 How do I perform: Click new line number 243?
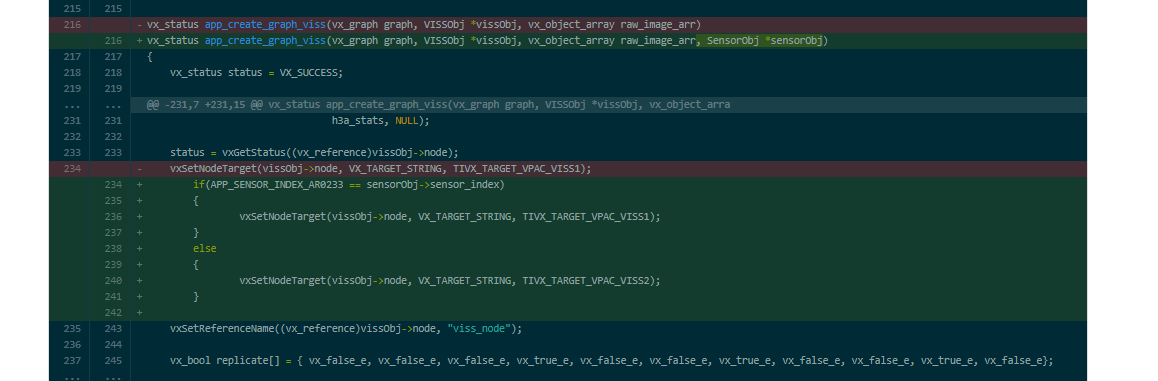(x=113, y=328)
